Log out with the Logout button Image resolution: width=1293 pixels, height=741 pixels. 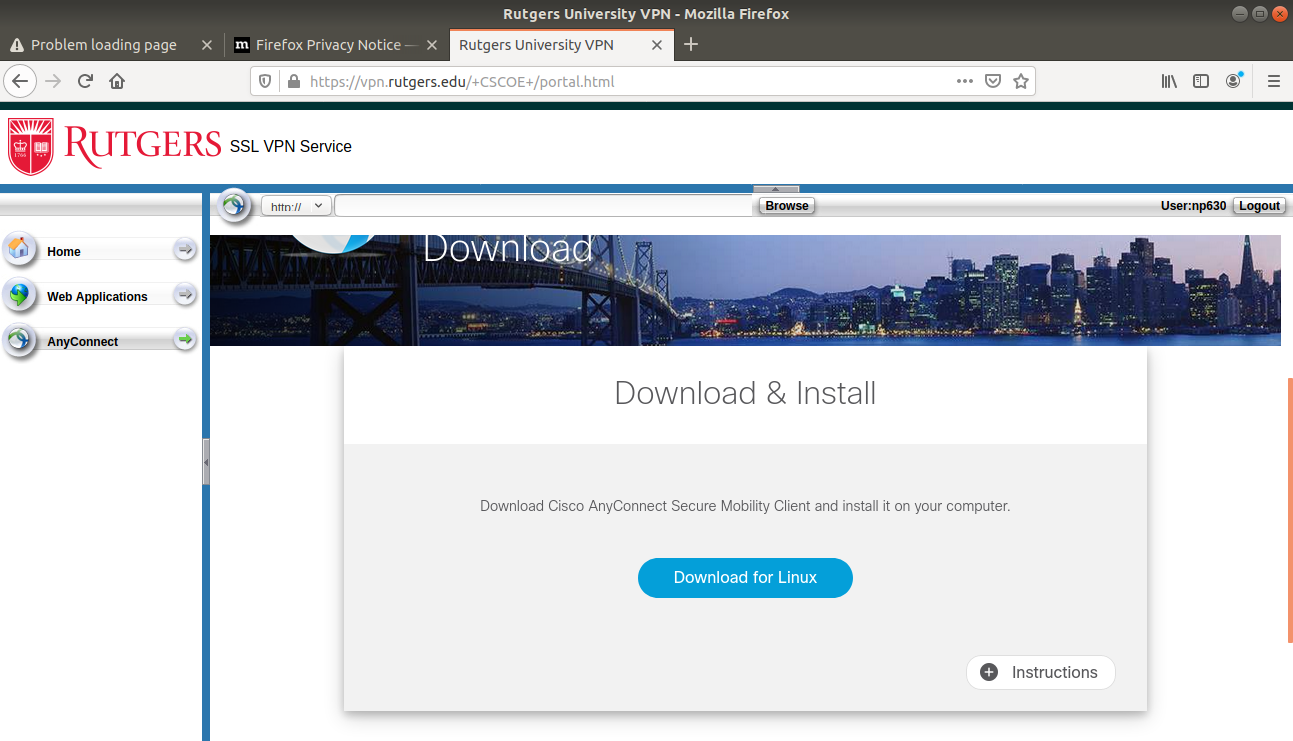coord(1259,205)
